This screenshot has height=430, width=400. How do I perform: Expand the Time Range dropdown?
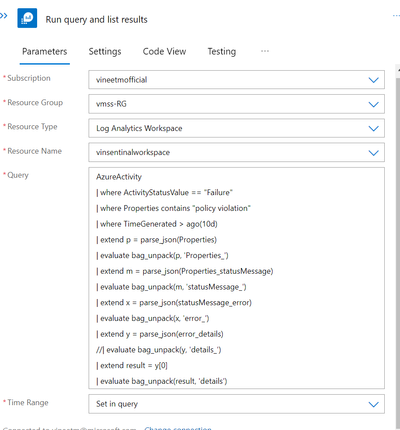click(x=236, y=404)
